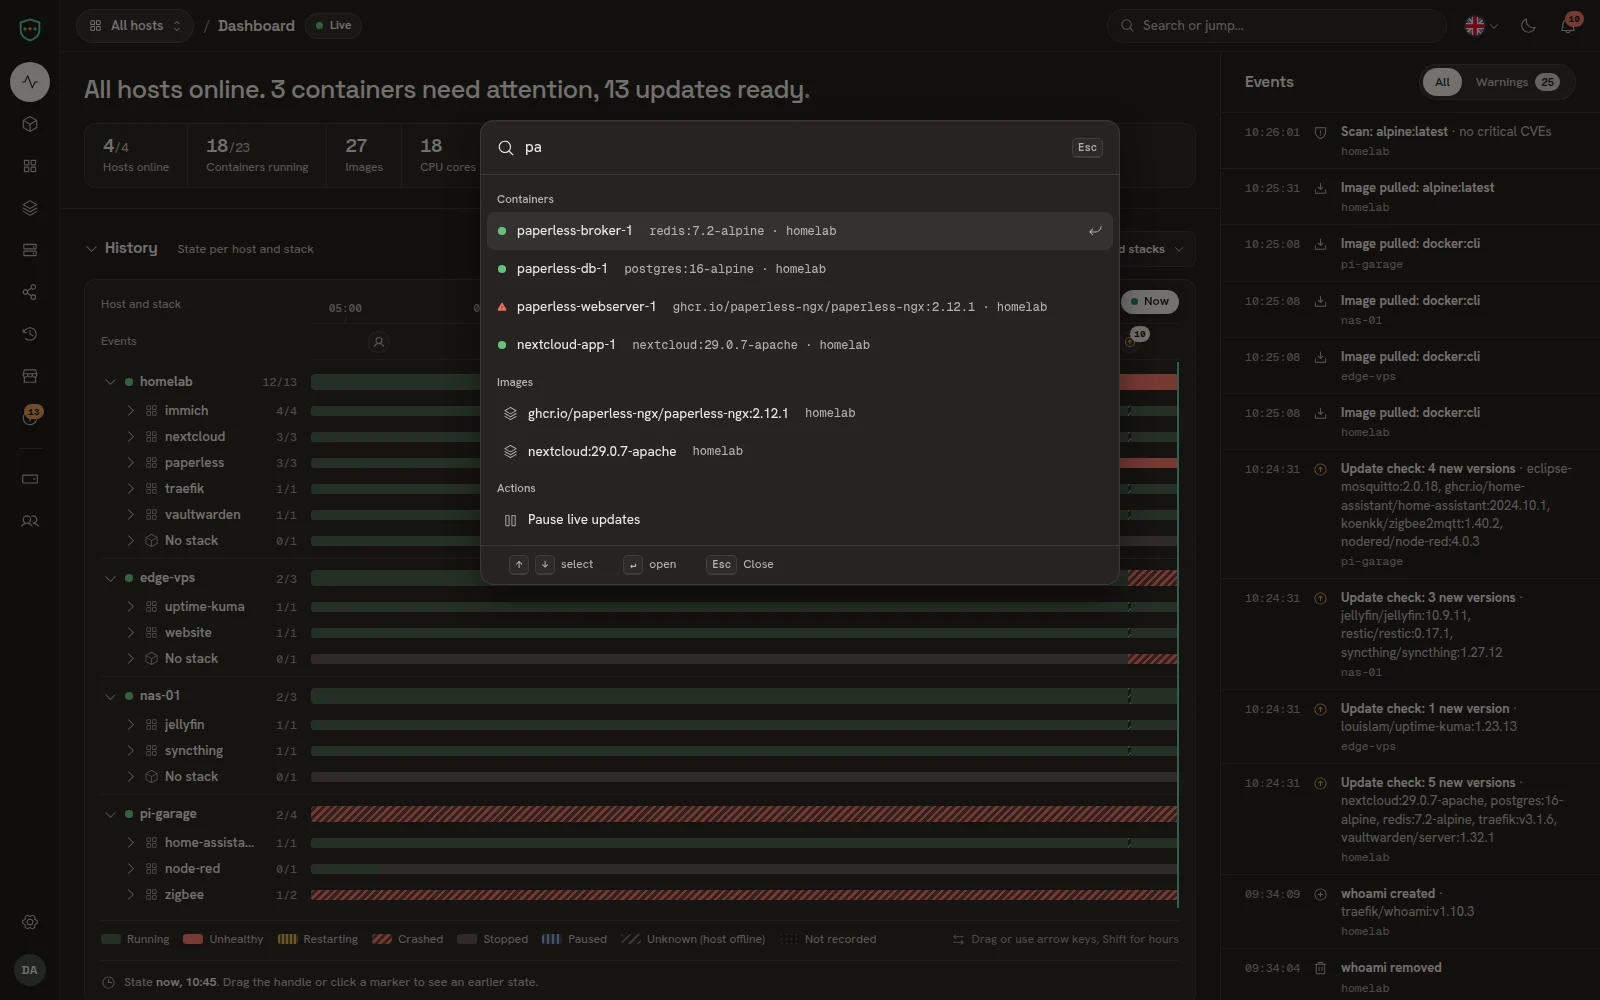Select nextcloud-app-1 container result
Viewport: 1600px width, 1000px height.
(x=800, y=345)
